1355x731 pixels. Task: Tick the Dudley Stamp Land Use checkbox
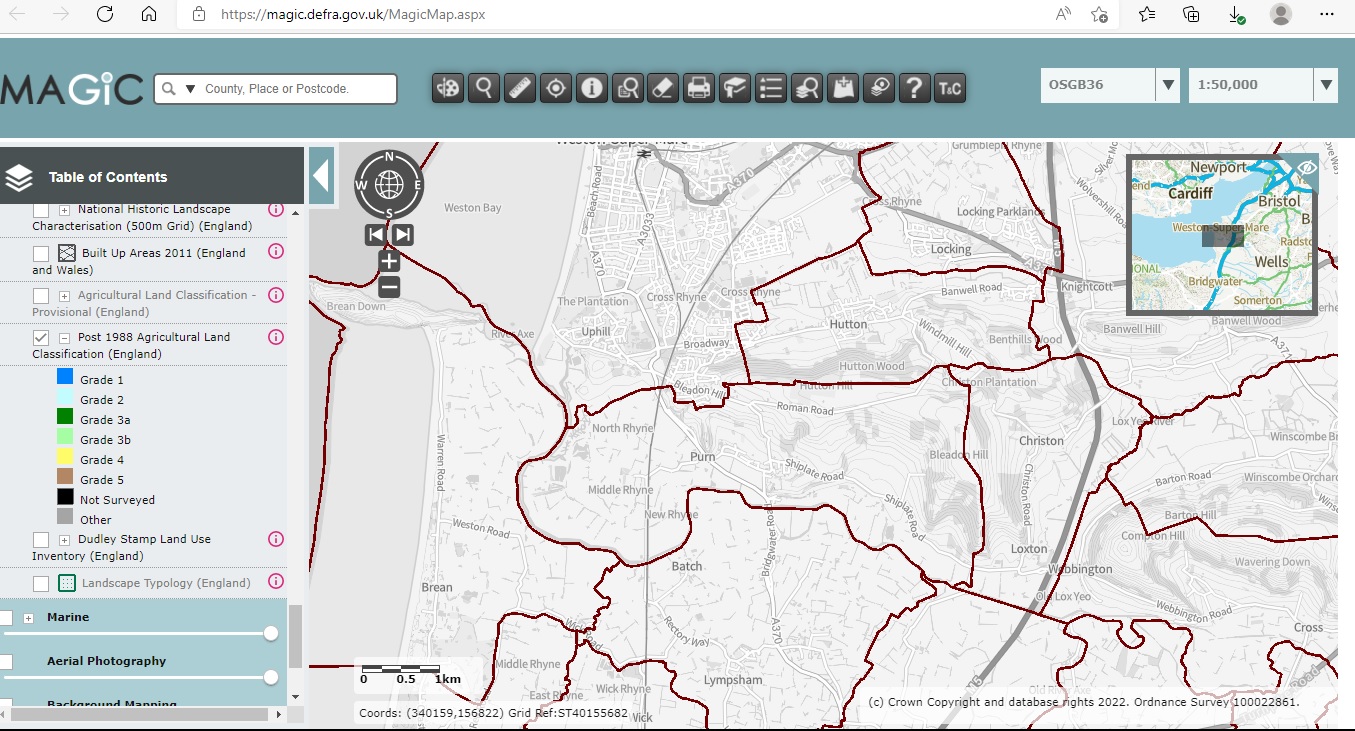41,540
